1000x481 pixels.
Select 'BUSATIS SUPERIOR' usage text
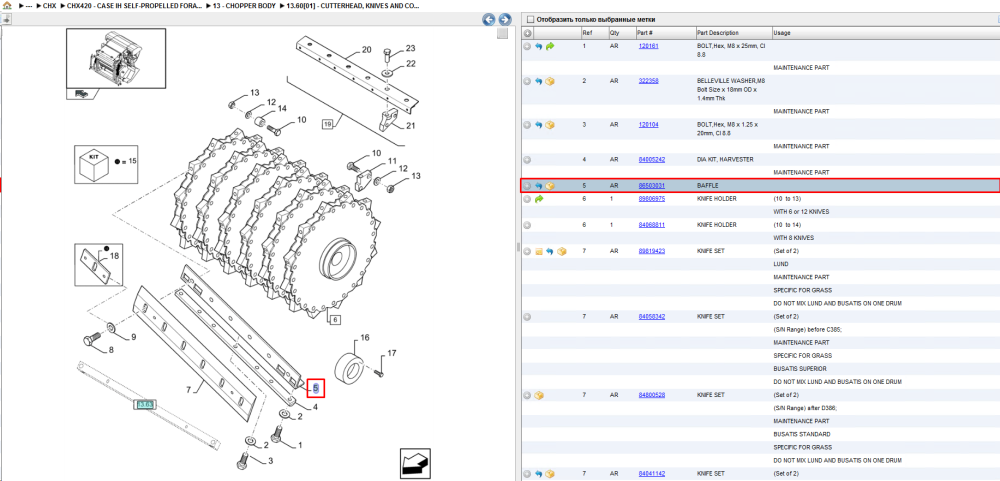click(x=800, y=369)
